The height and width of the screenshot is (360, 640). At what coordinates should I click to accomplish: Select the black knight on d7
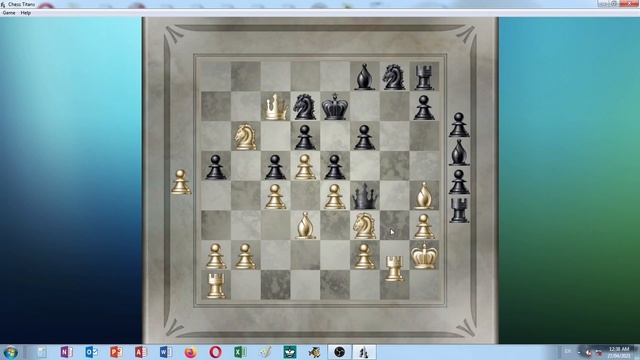click(305, 107)
